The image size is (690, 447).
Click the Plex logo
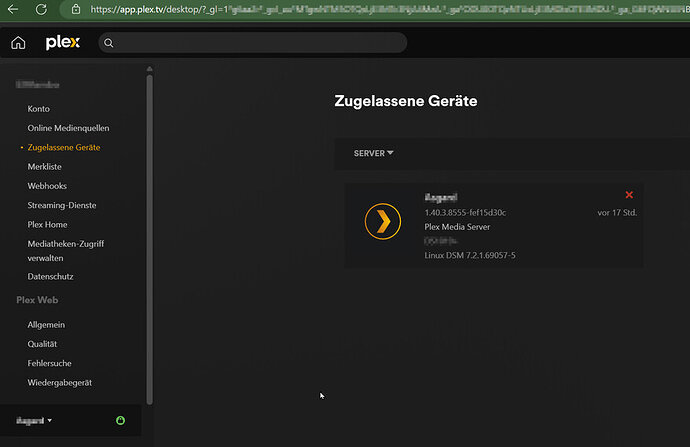coord(63,42)
